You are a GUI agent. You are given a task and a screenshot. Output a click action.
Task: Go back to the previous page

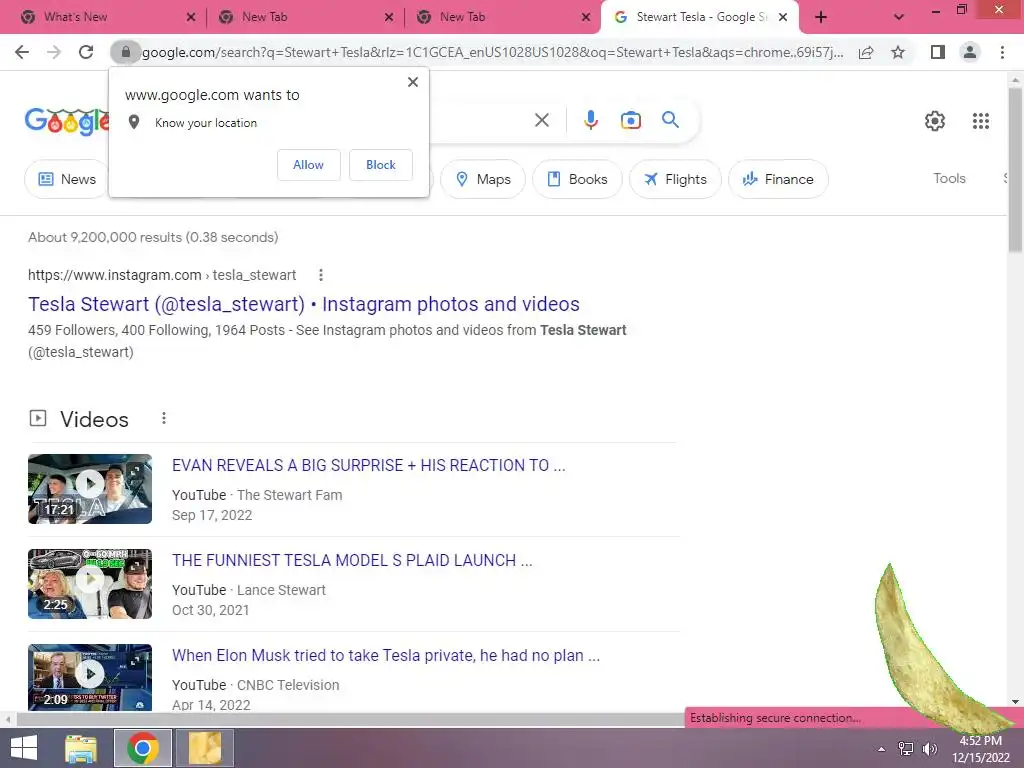22,52
